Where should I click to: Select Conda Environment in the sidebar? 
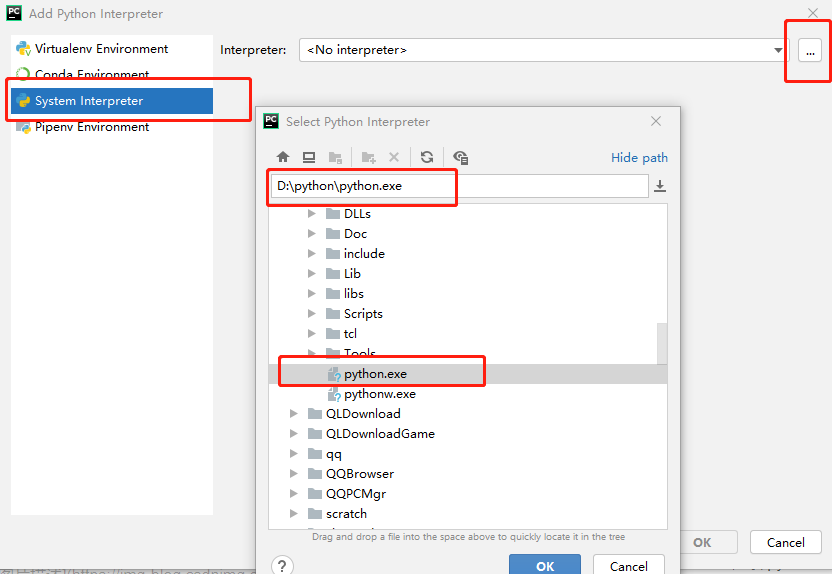click(x=111, y=75)
